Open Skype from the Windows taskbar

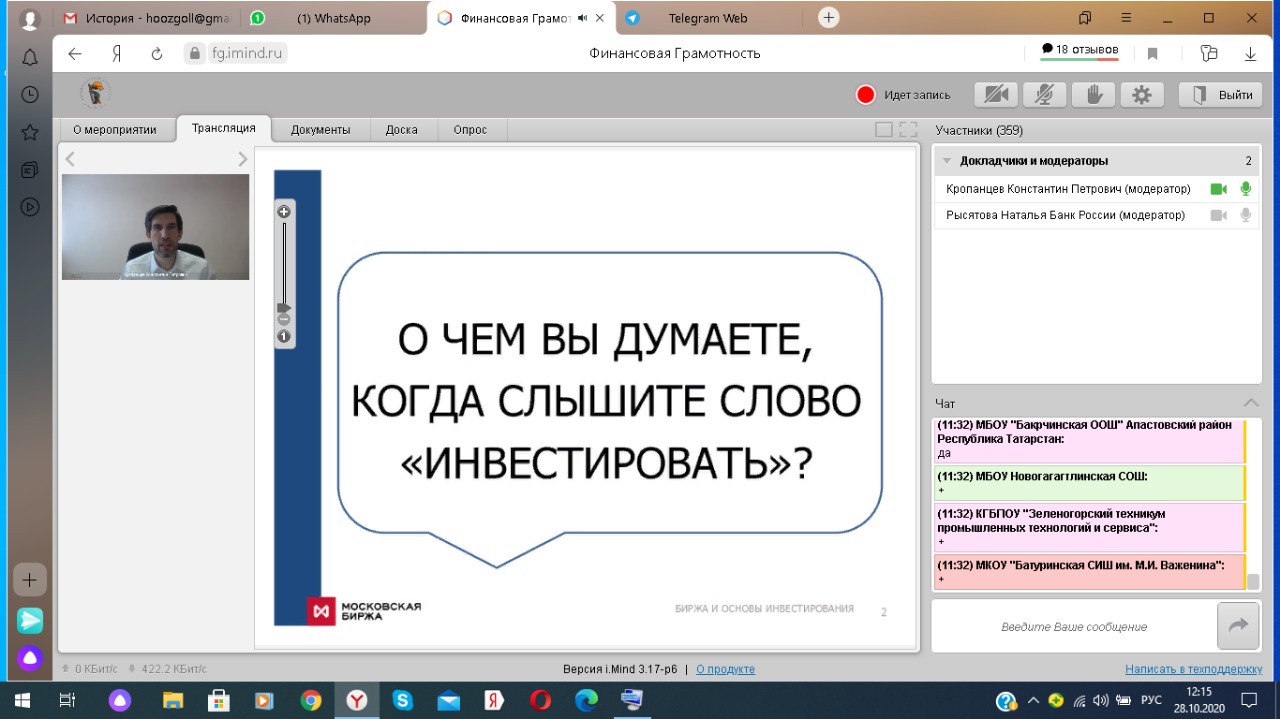[x=402, y=700]
